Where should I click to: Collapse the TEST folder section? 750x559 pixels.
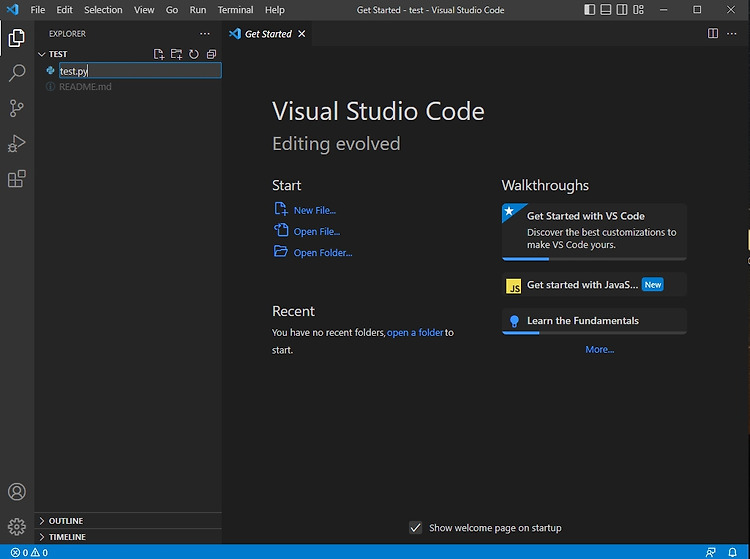click(x=128, y=54)
